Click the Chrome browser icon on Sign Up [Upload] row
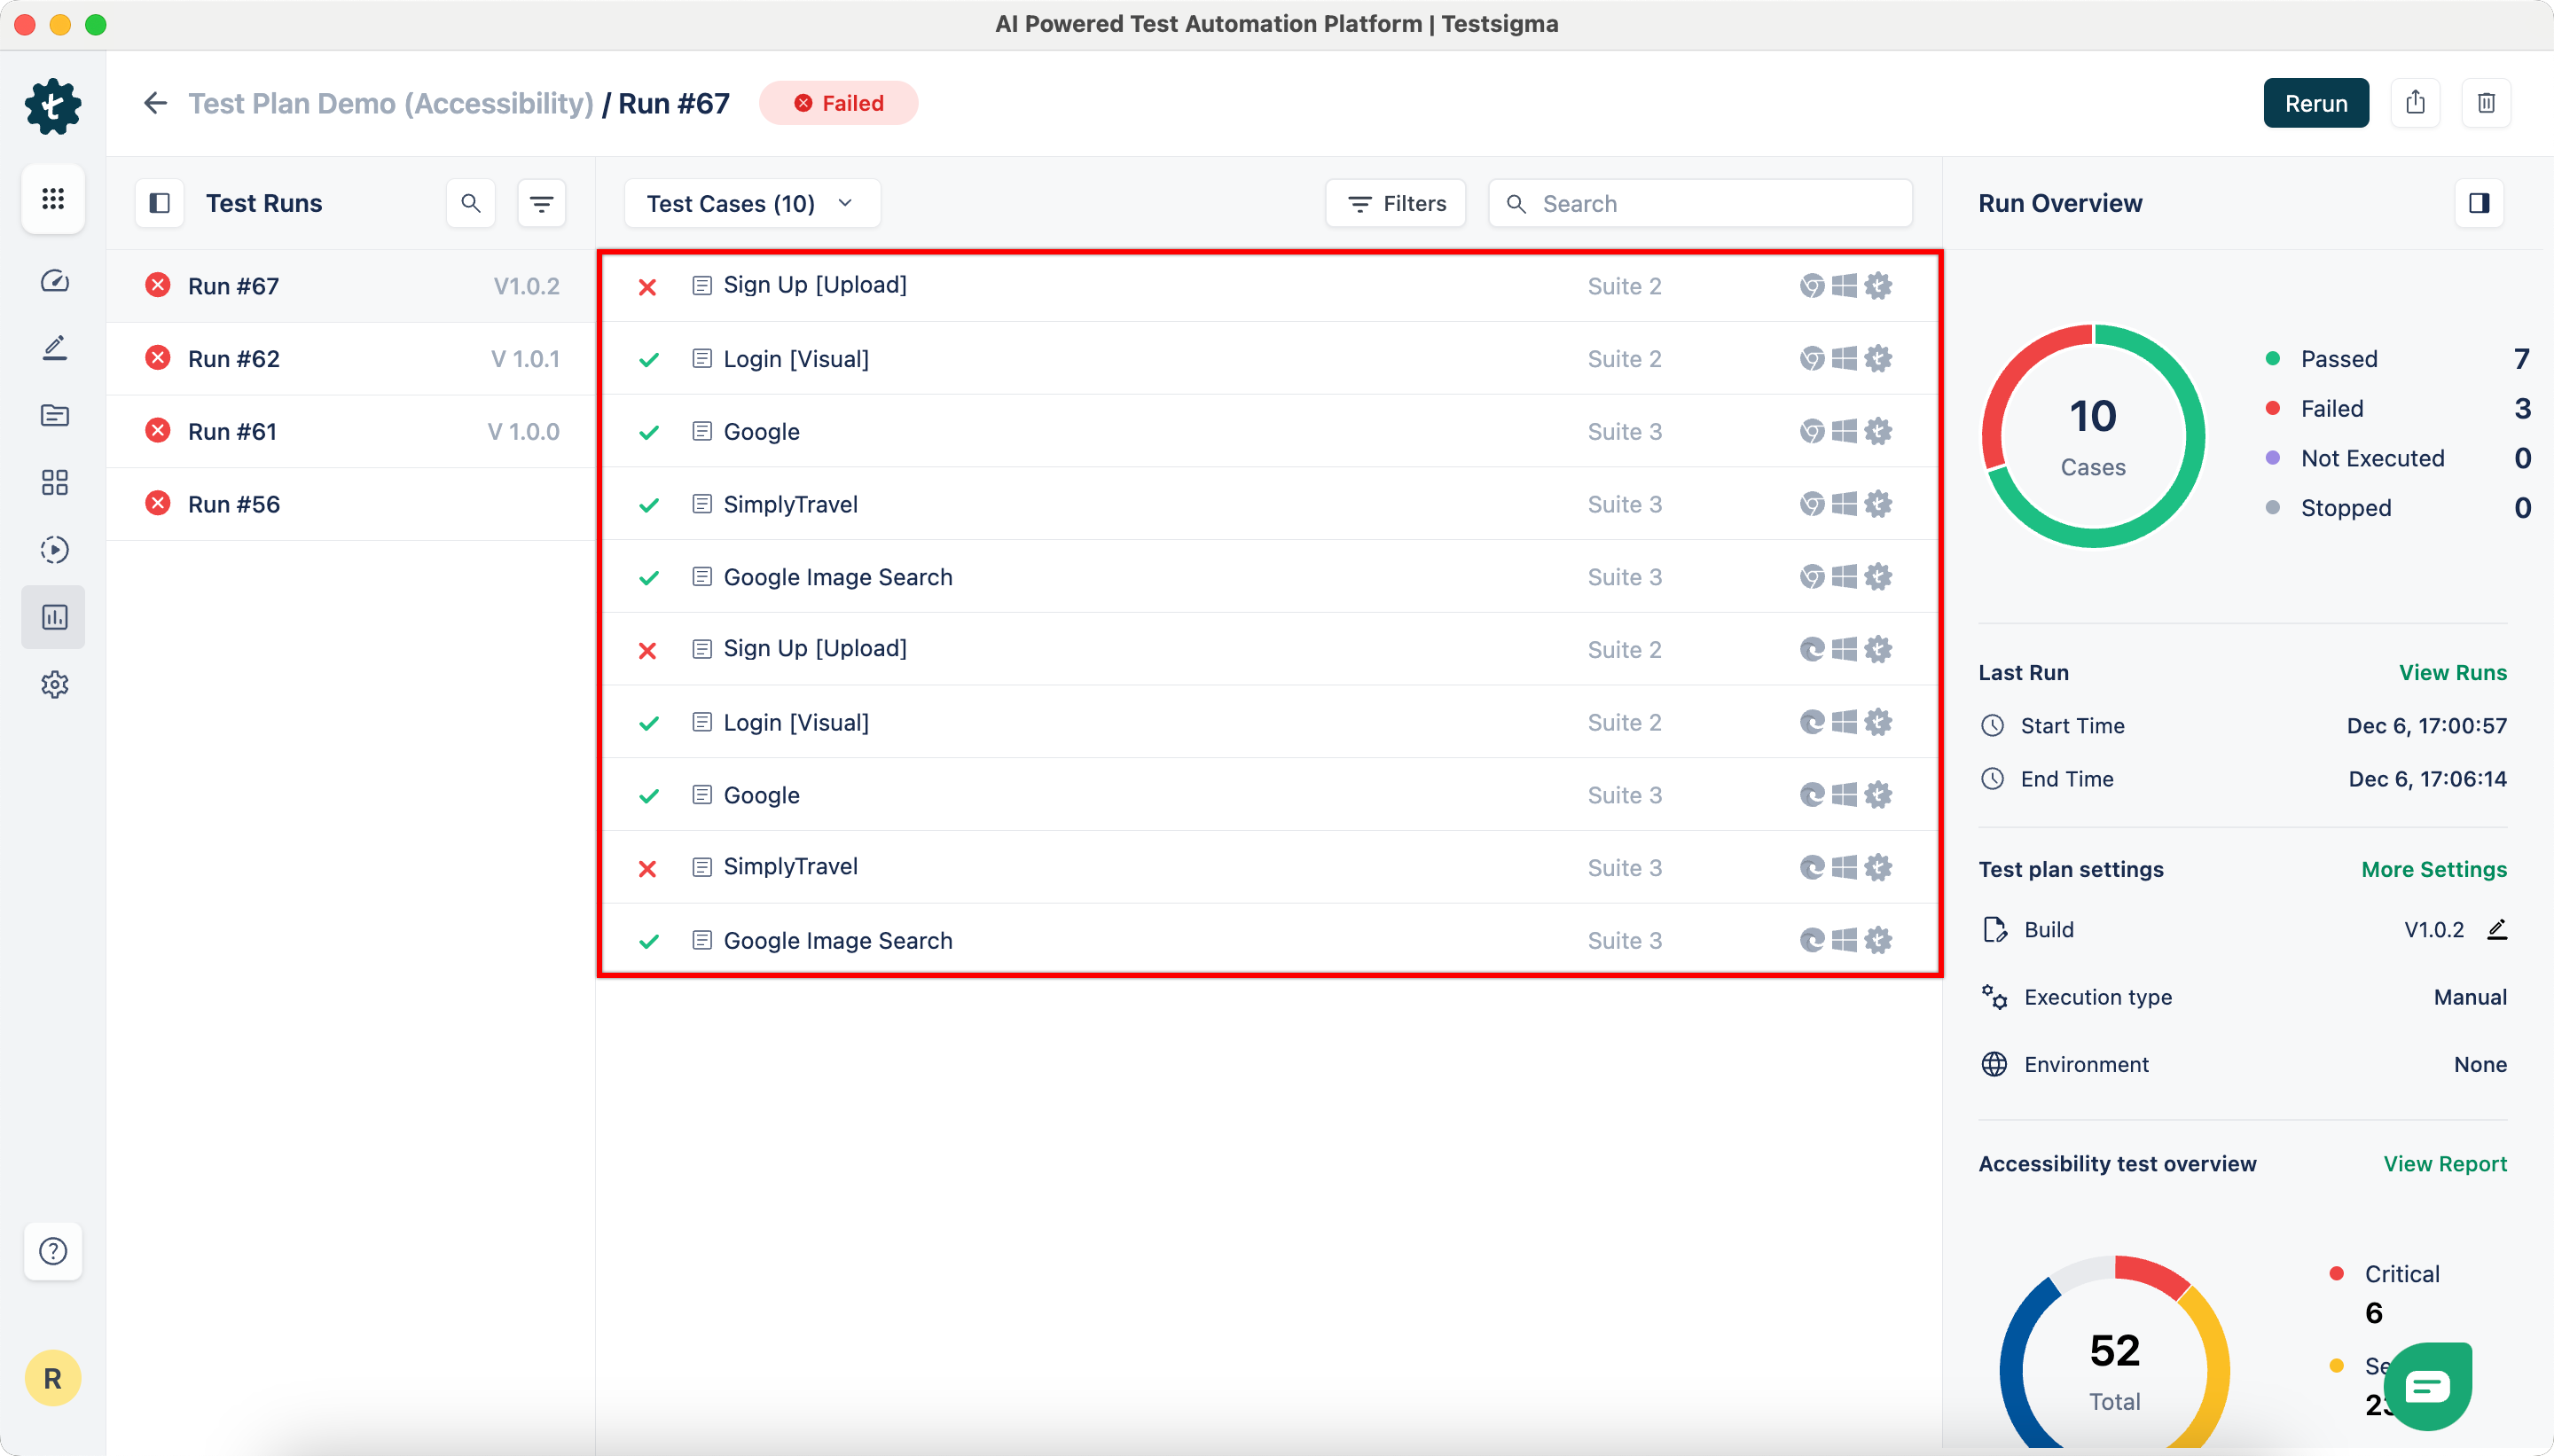 coord(1811,285)
